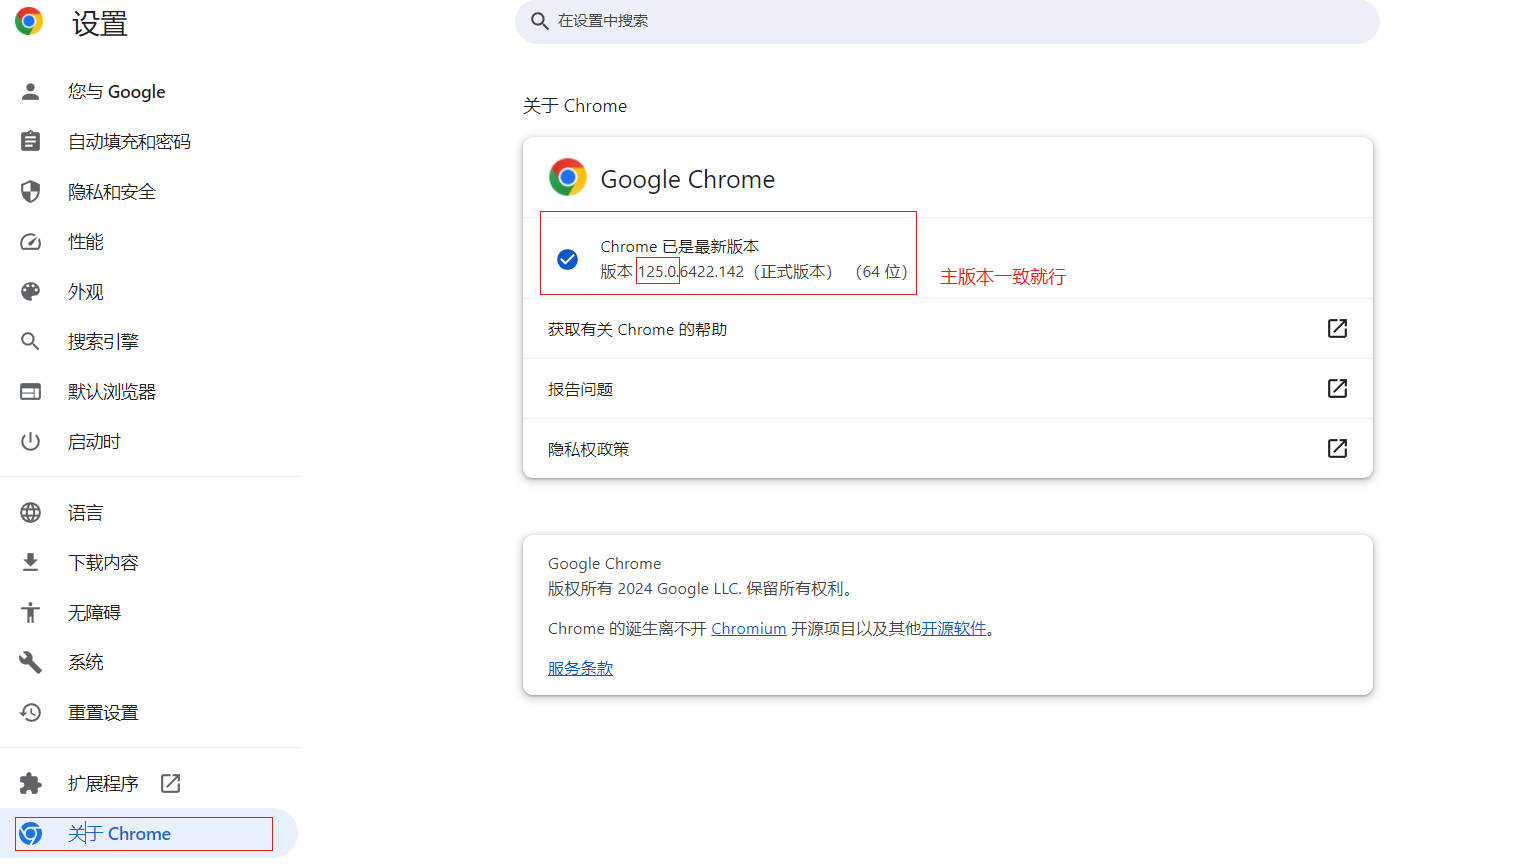The height and width of the screenshot is (864, 1529).
Task: Select 关于 Chrome in the sidebar
Action: [x=150, y=834]
